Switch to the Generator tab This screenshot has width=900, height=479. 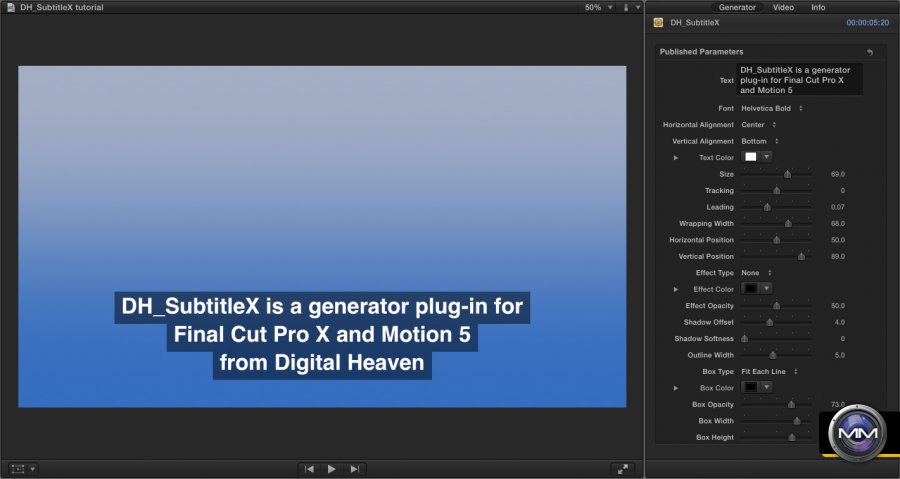pos(737,7)
